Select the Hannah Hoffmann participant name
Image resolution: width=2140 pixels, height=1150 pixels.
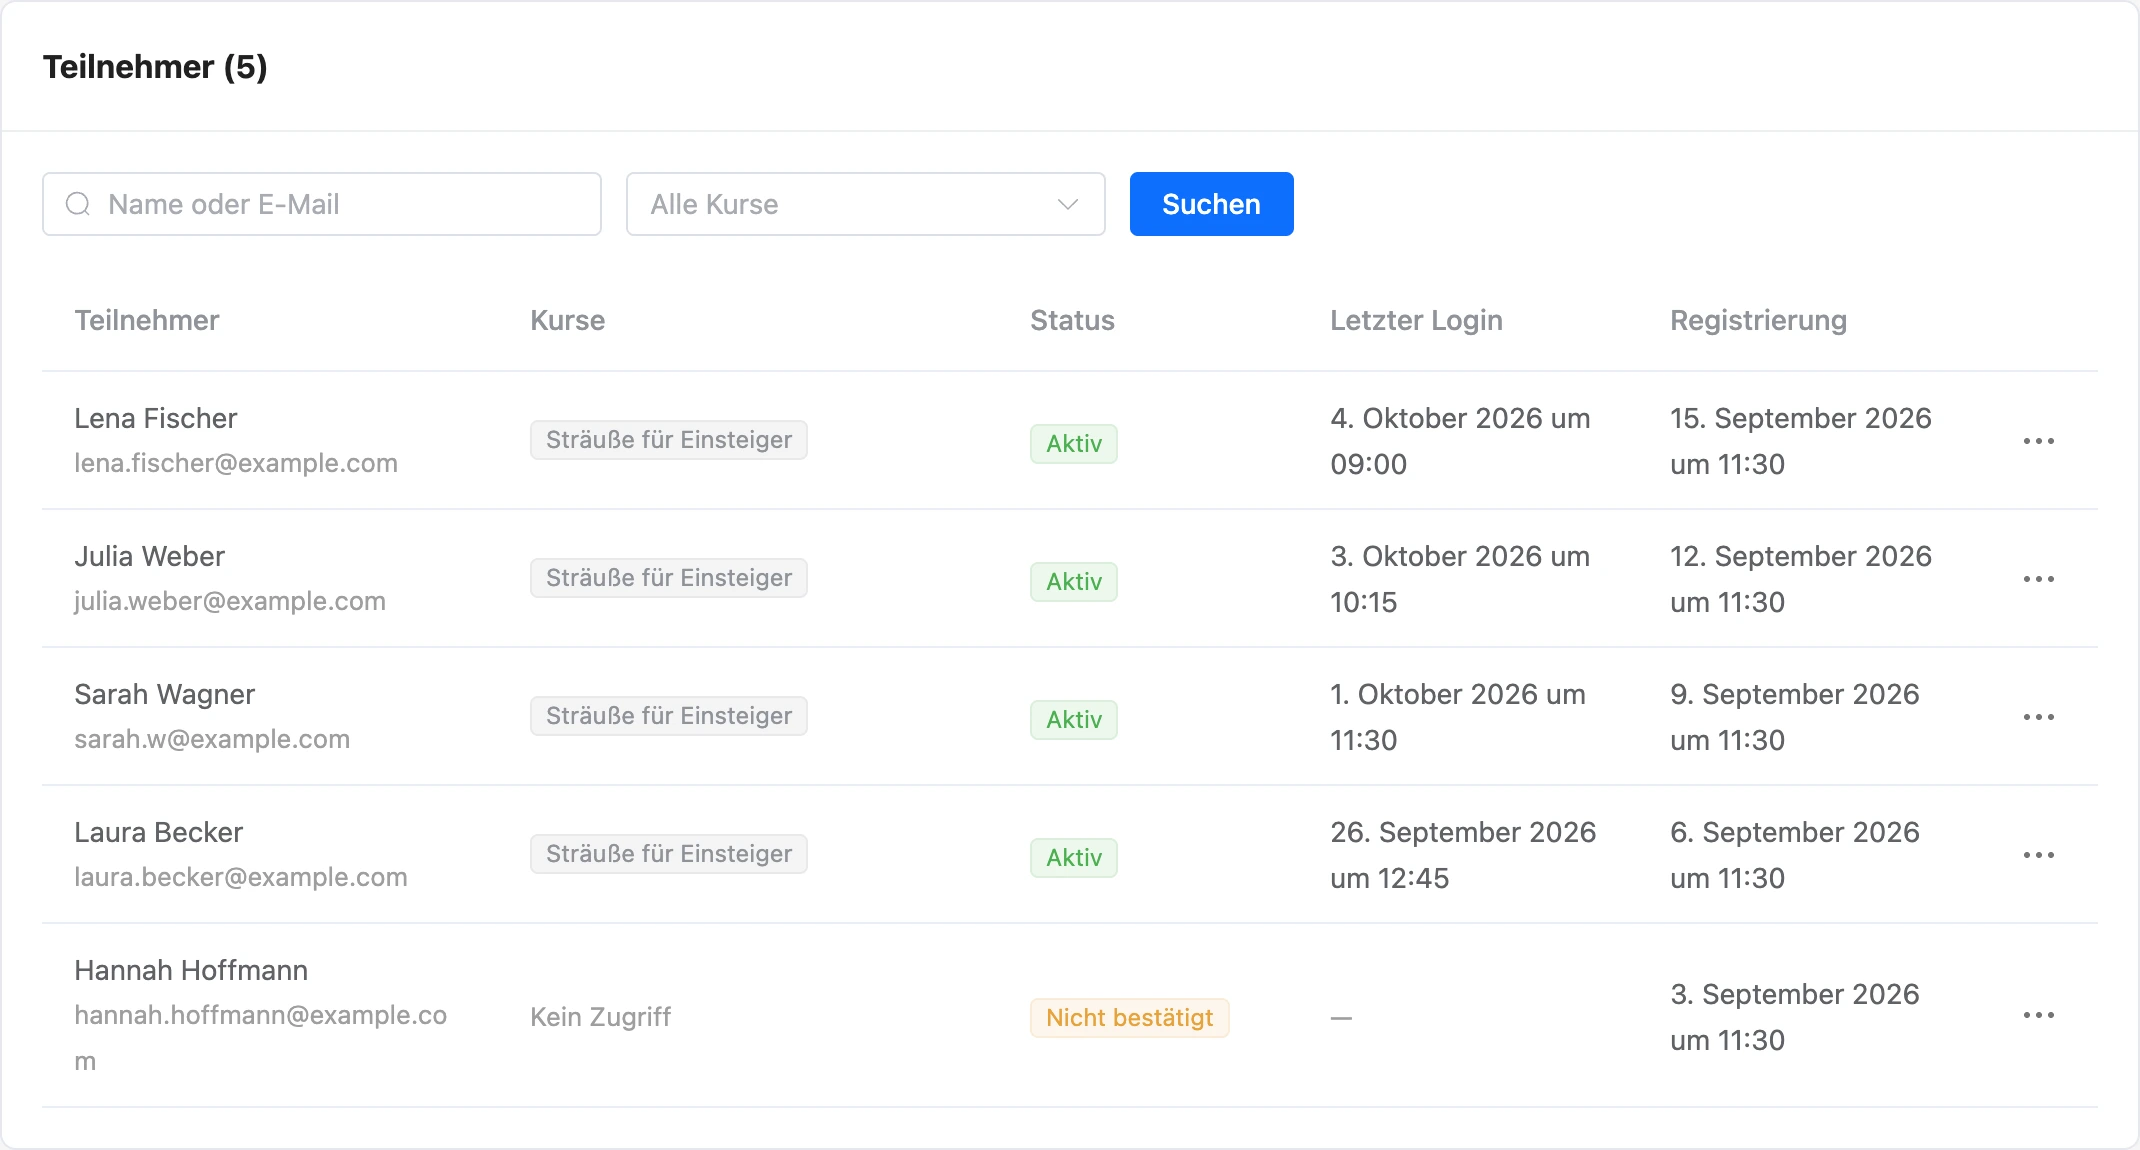point(191,970)
